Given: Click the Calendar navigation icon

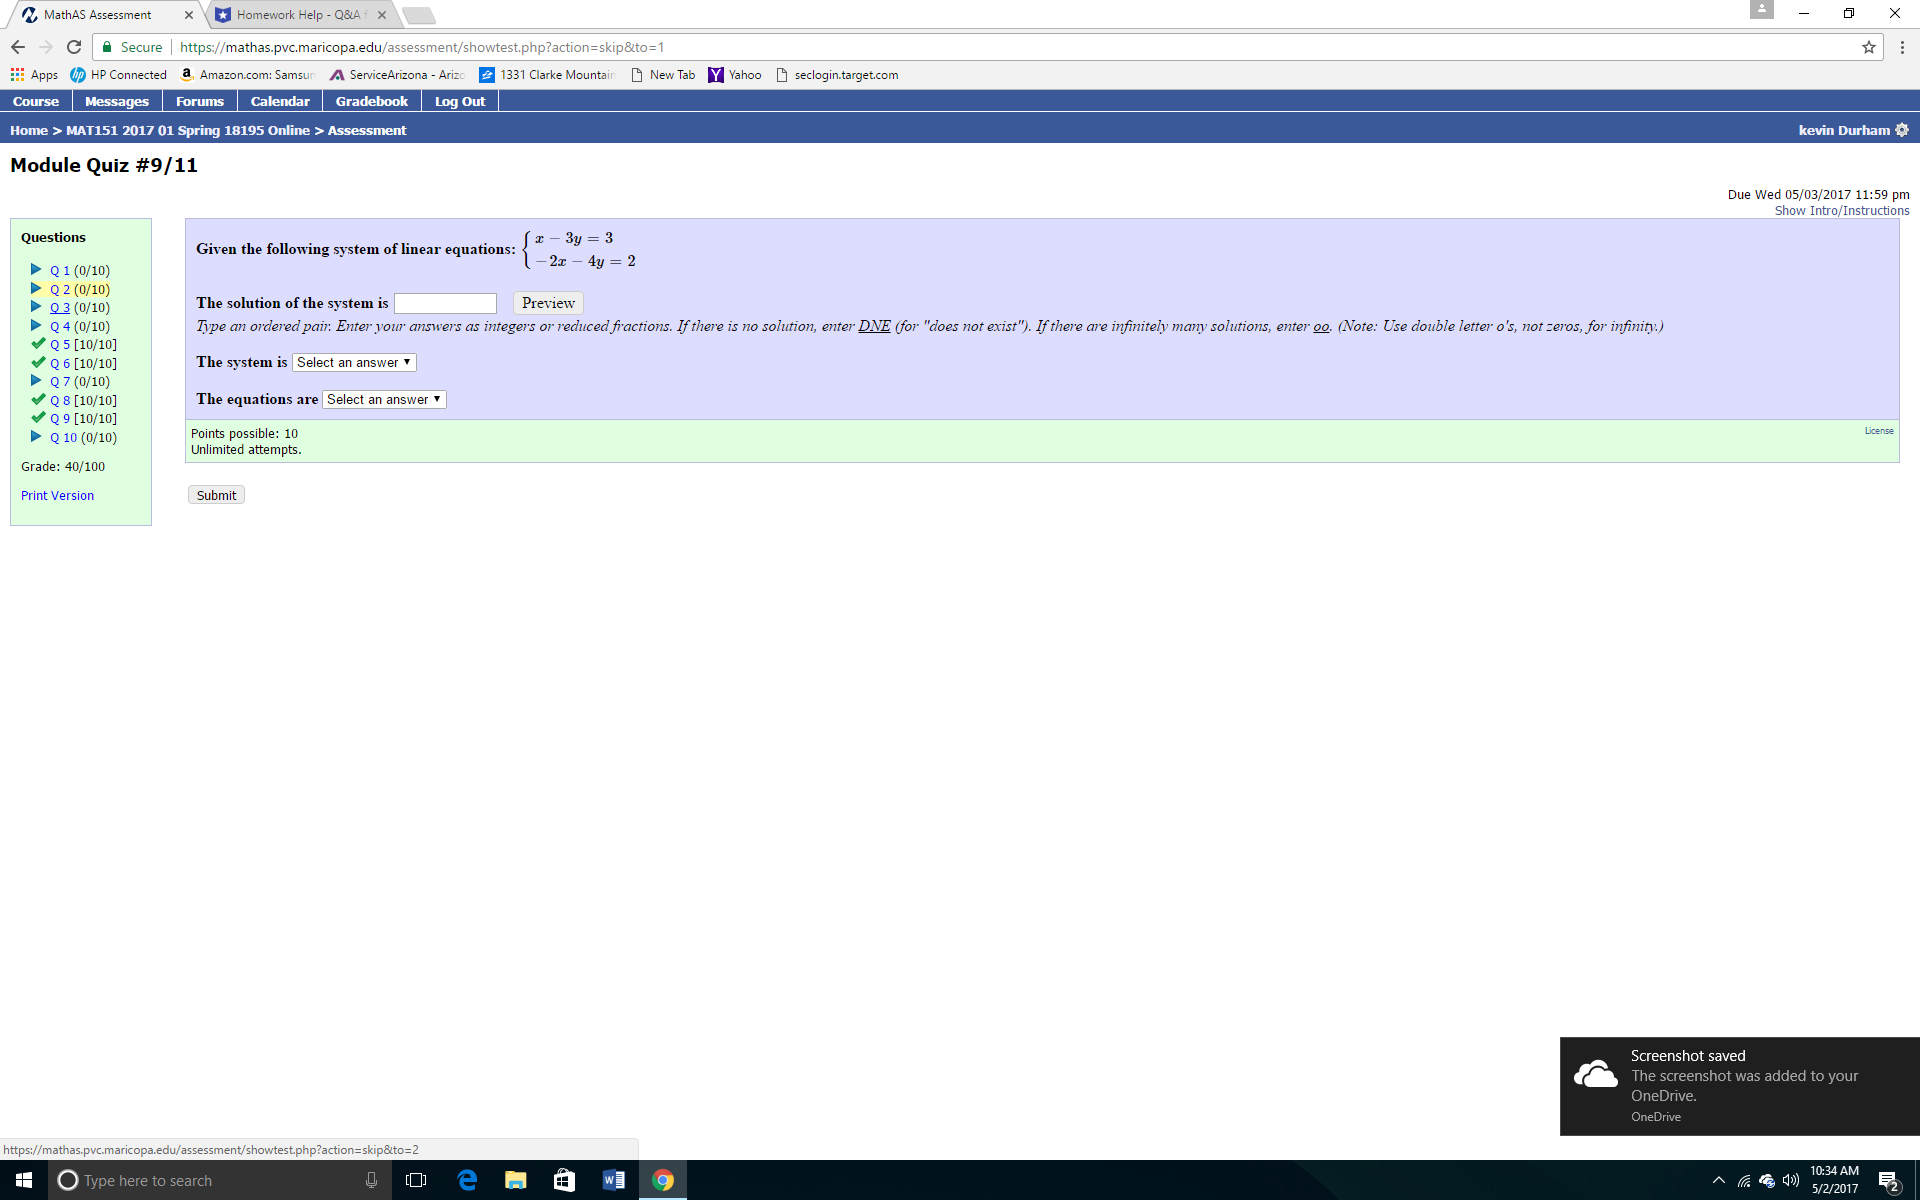Looking at the screenshot, I should pyautogui.click(x=279, y=101).
